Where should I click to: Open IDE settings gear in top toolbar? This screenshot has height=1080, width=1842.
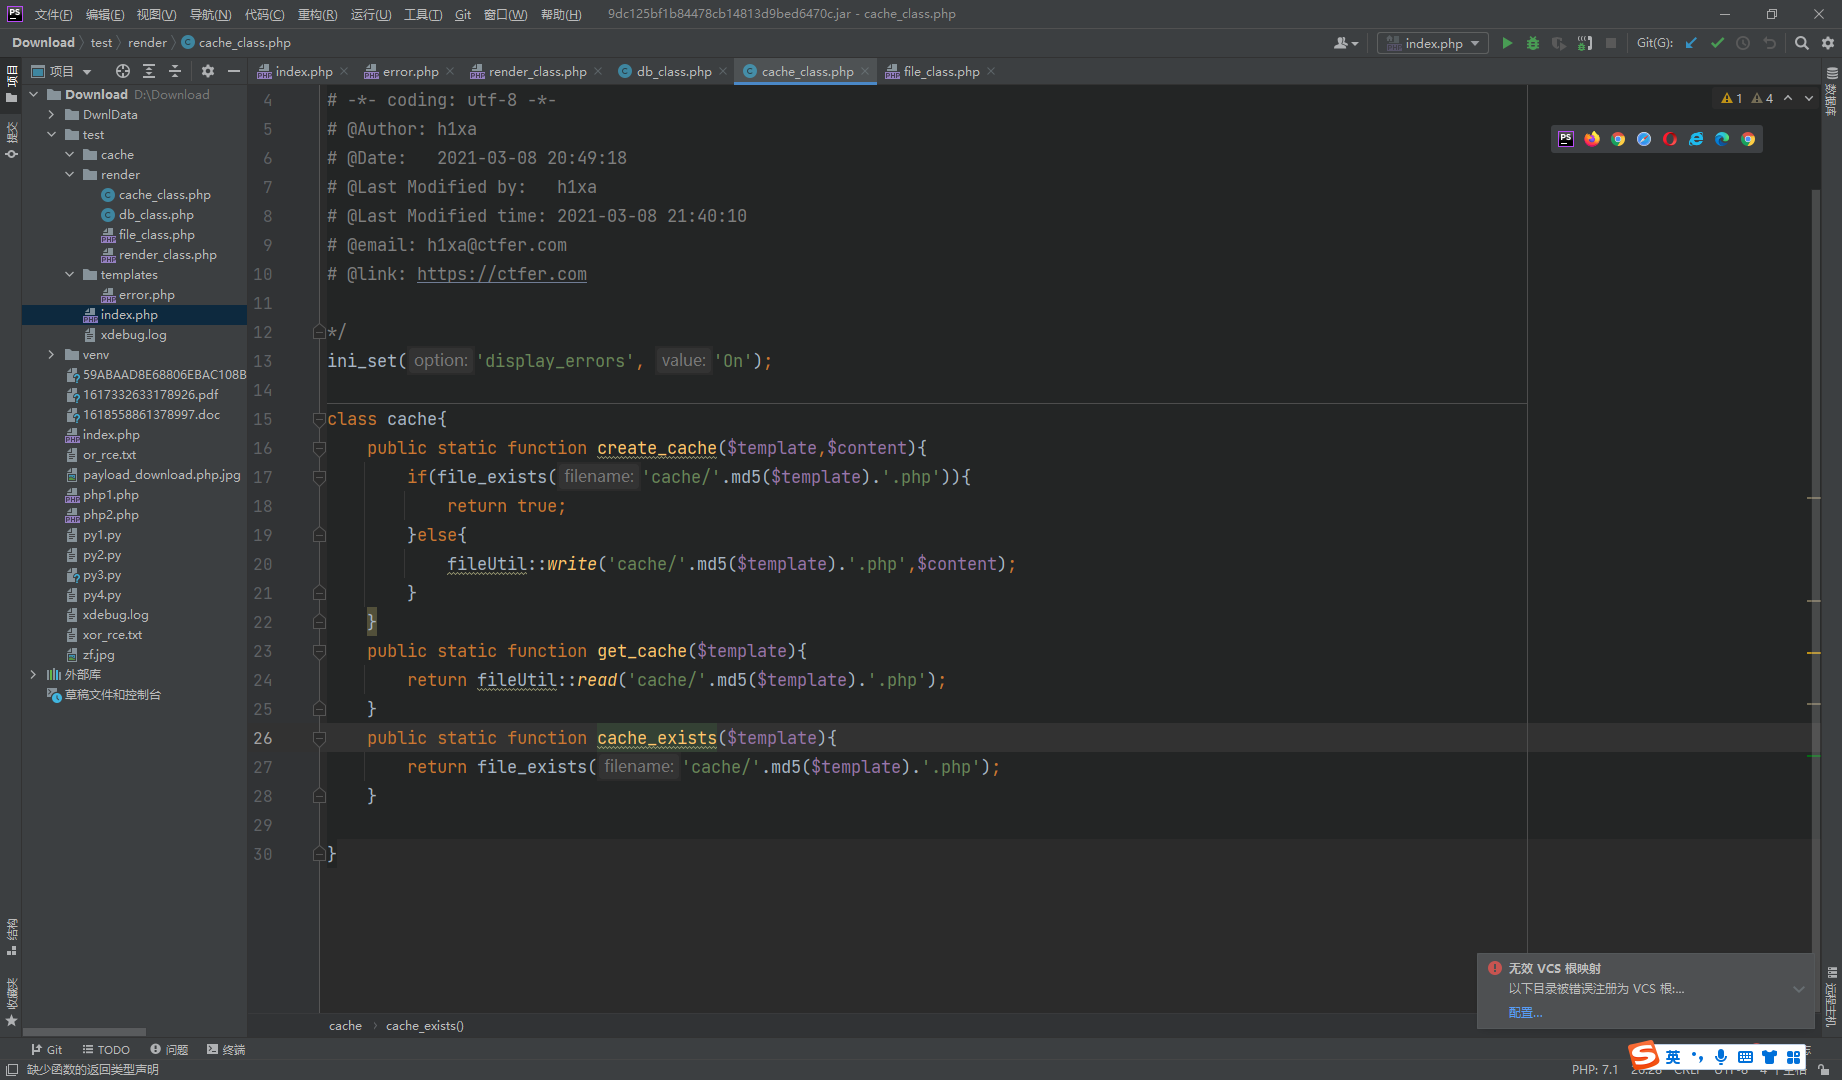tap(1828, 43)
